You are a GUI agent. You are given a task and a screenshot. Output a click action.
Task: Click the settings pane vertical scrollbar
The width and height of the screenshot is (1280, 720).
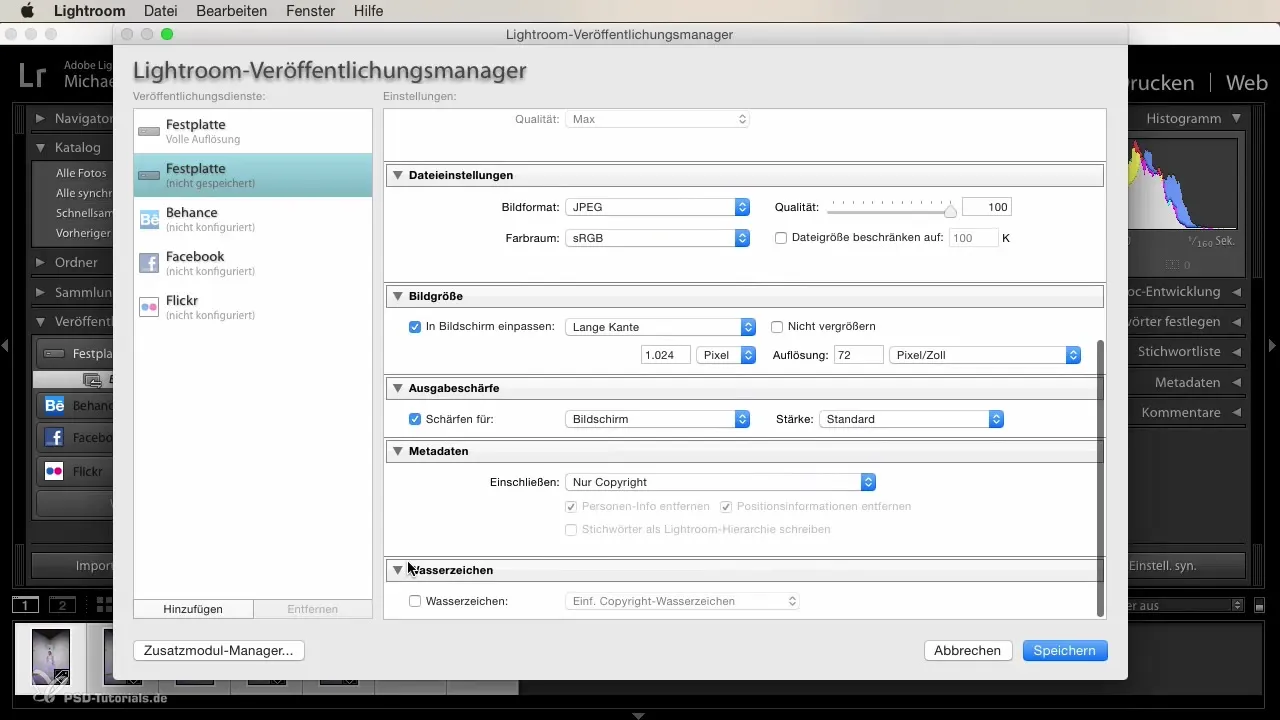(1100, 478)
